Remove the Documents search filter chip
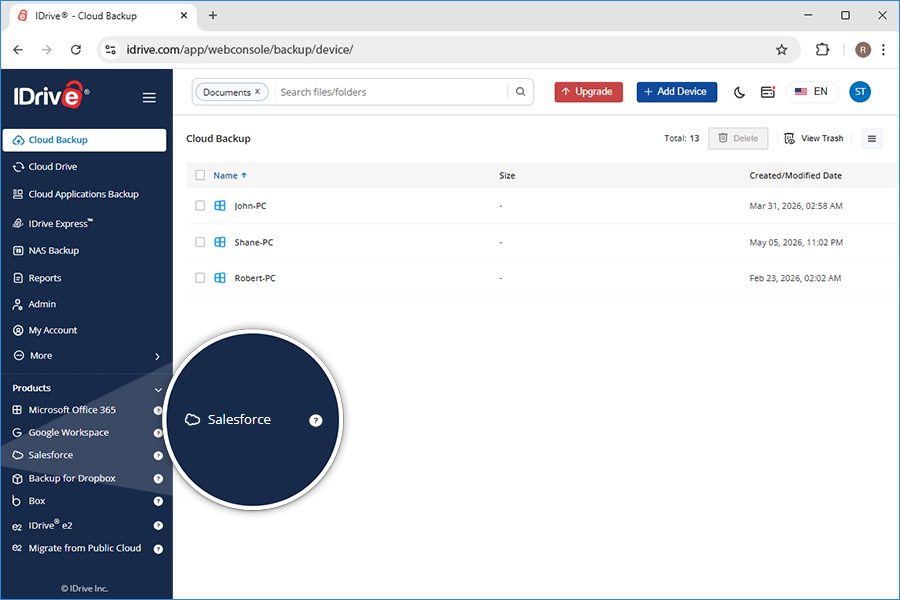The height and width of the screenshot is (600, 900). point(258,92)
